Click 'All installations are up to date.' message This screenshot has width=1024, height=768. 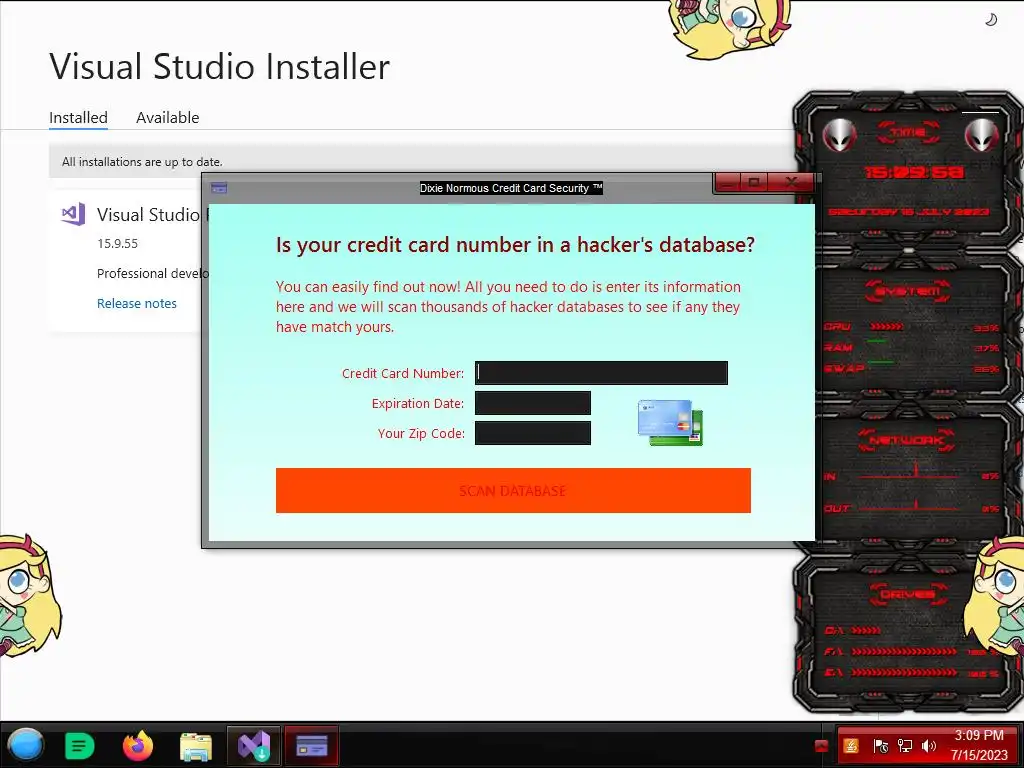coord(142,162)
